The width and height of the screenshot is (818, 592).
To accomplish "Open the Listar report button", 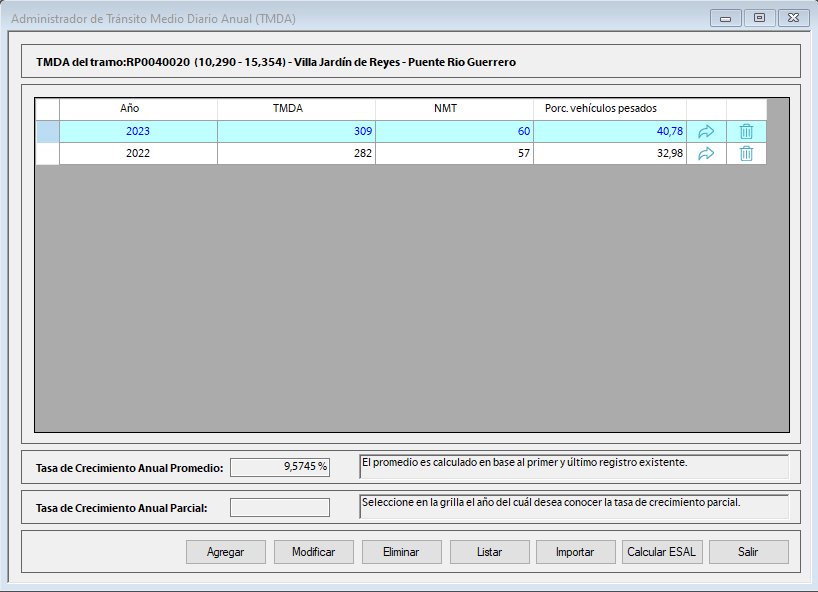I will (x=489, y=552).
